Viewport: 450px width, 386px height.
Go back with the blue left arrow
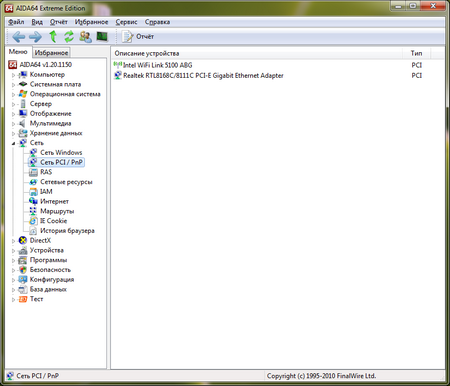click(18, 37)
